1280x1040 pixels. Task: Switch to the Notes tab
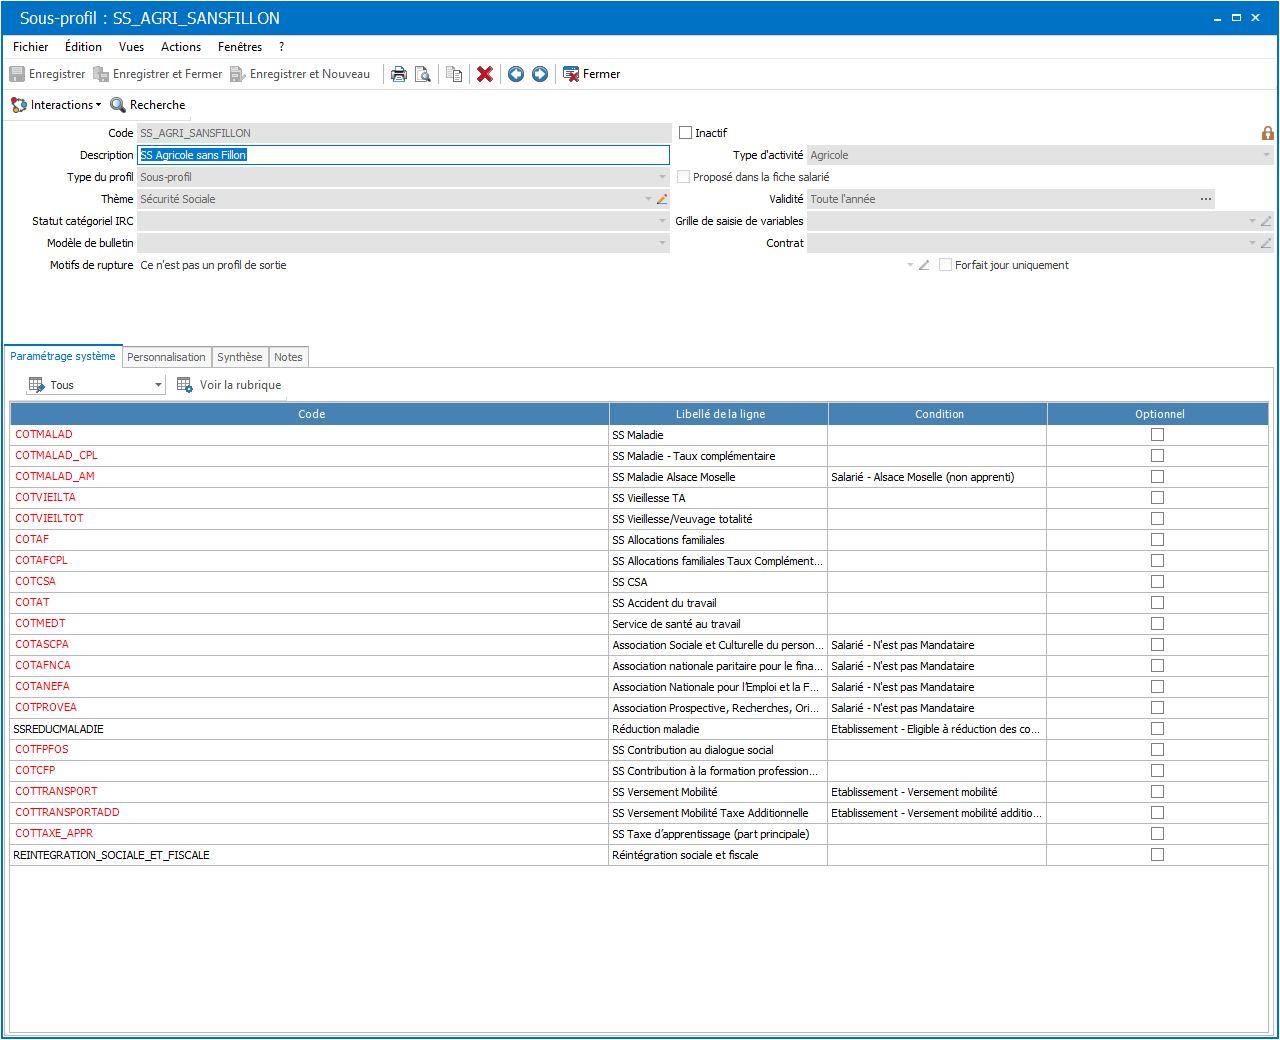(288, 357)
